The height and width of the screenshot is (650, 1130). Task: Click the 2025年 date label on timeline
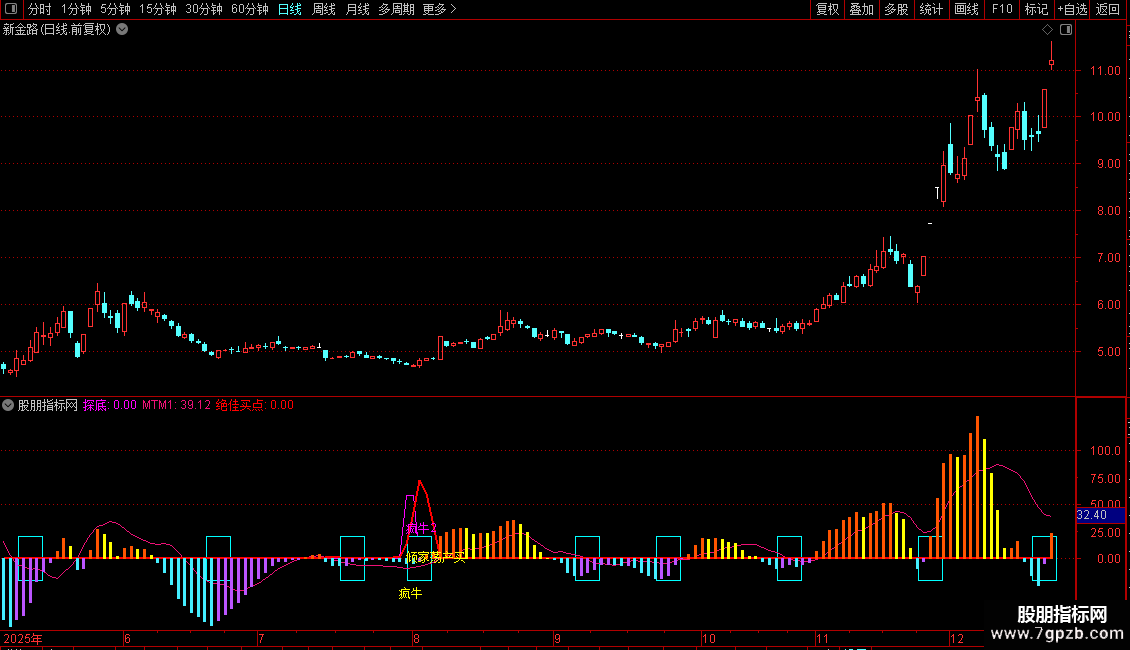pyautogui.click(x=23, y=638)
